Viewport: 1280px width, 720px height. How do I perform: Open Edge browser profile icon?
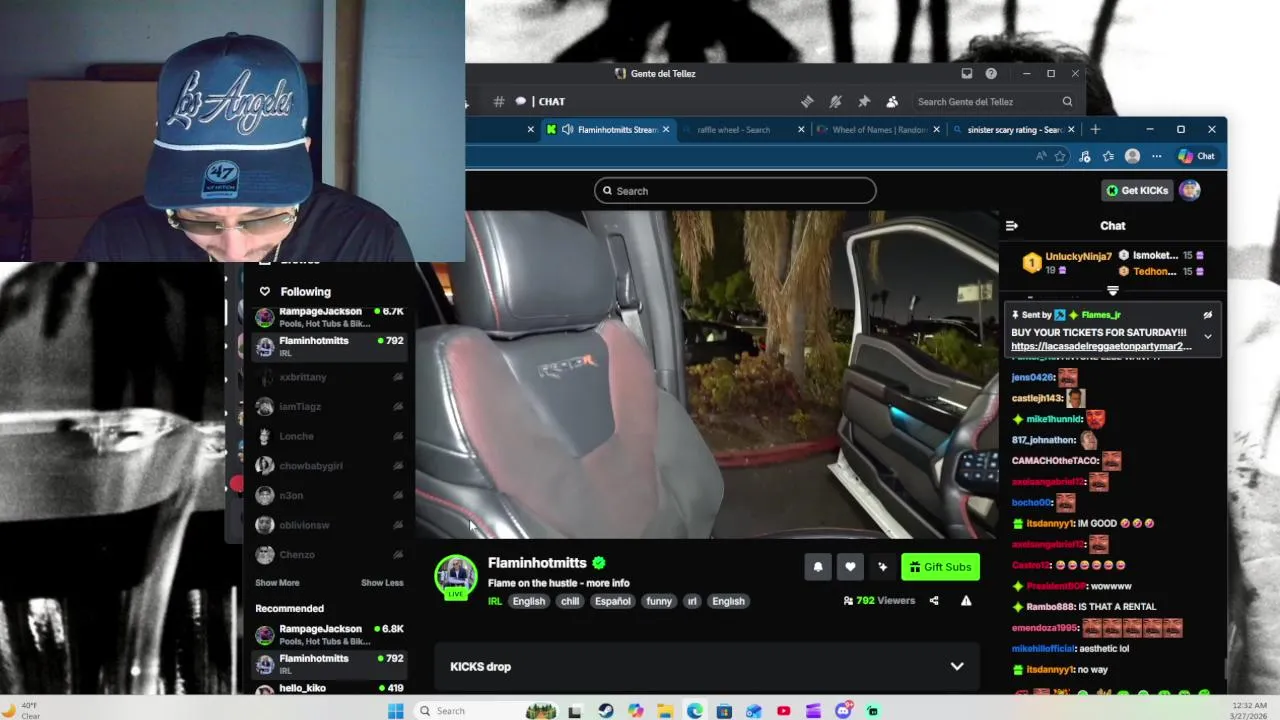click(x=1132, y=156)
